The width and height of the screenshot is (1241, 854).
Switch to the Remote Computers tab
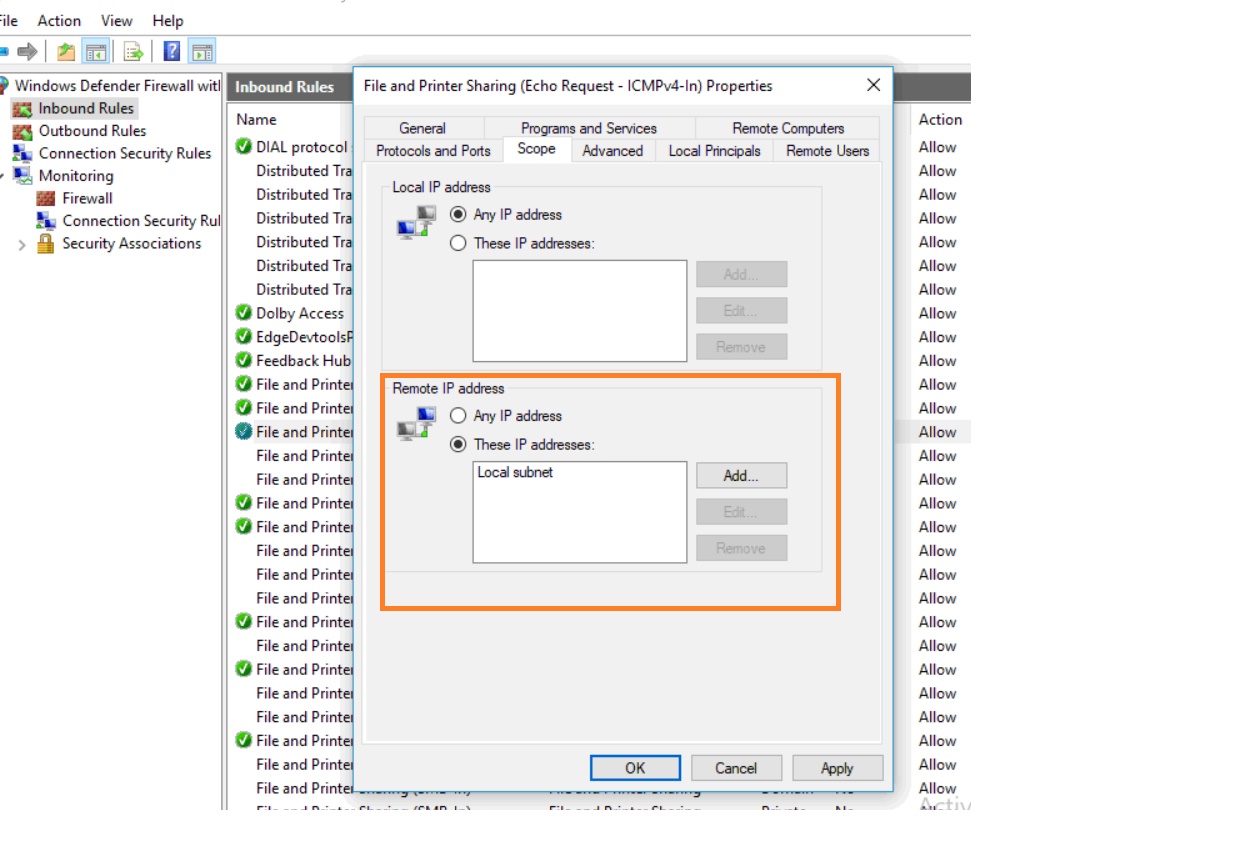[x=788, y=128]
